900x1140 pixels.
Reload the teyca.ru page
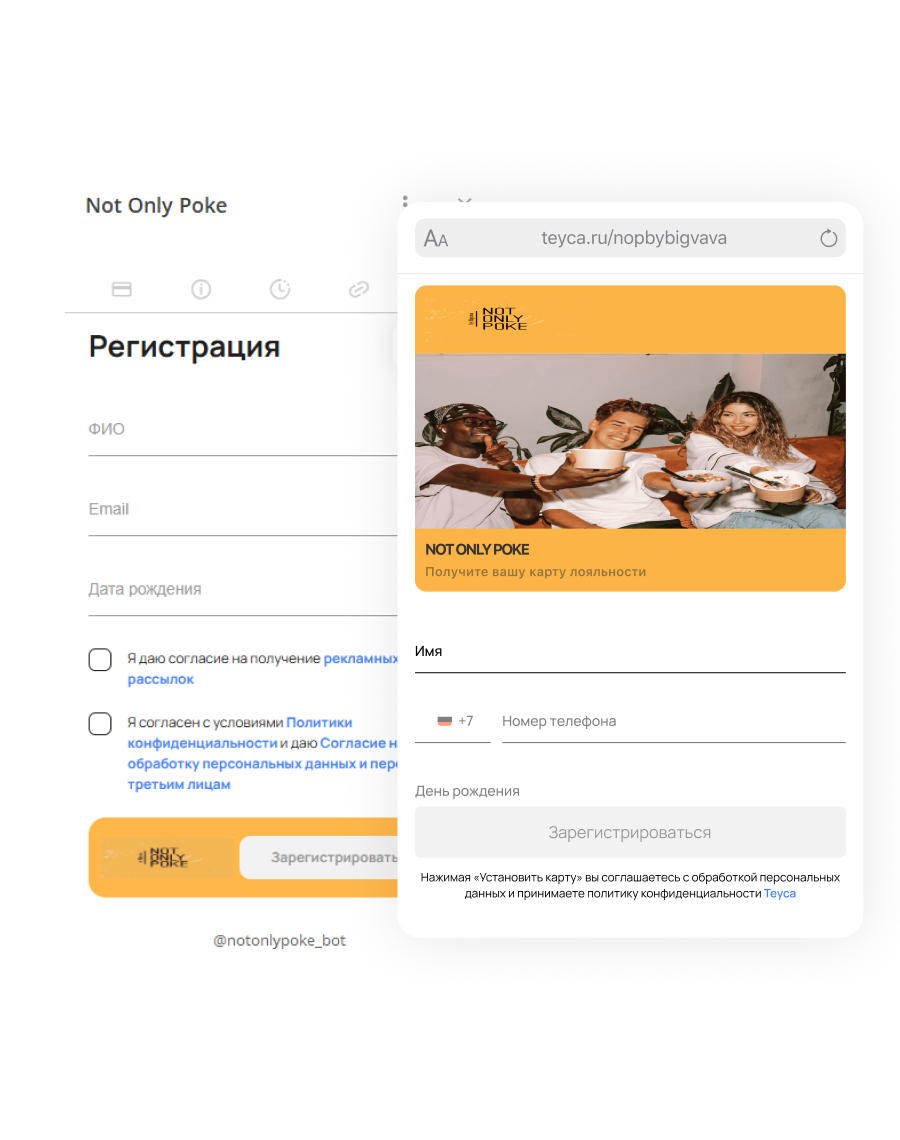coord(828,238)
